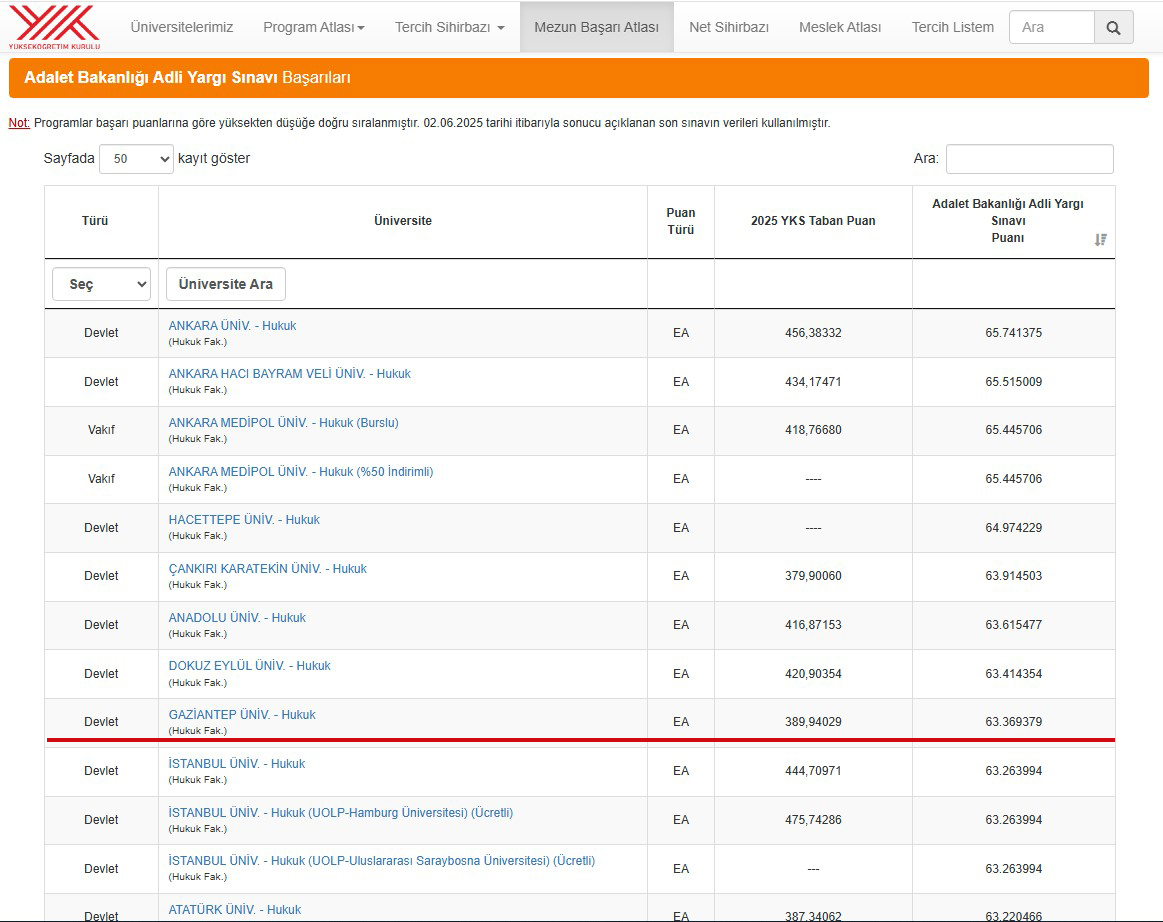
Task: Click the table filter Ara input box
Action: (1029, 159)
